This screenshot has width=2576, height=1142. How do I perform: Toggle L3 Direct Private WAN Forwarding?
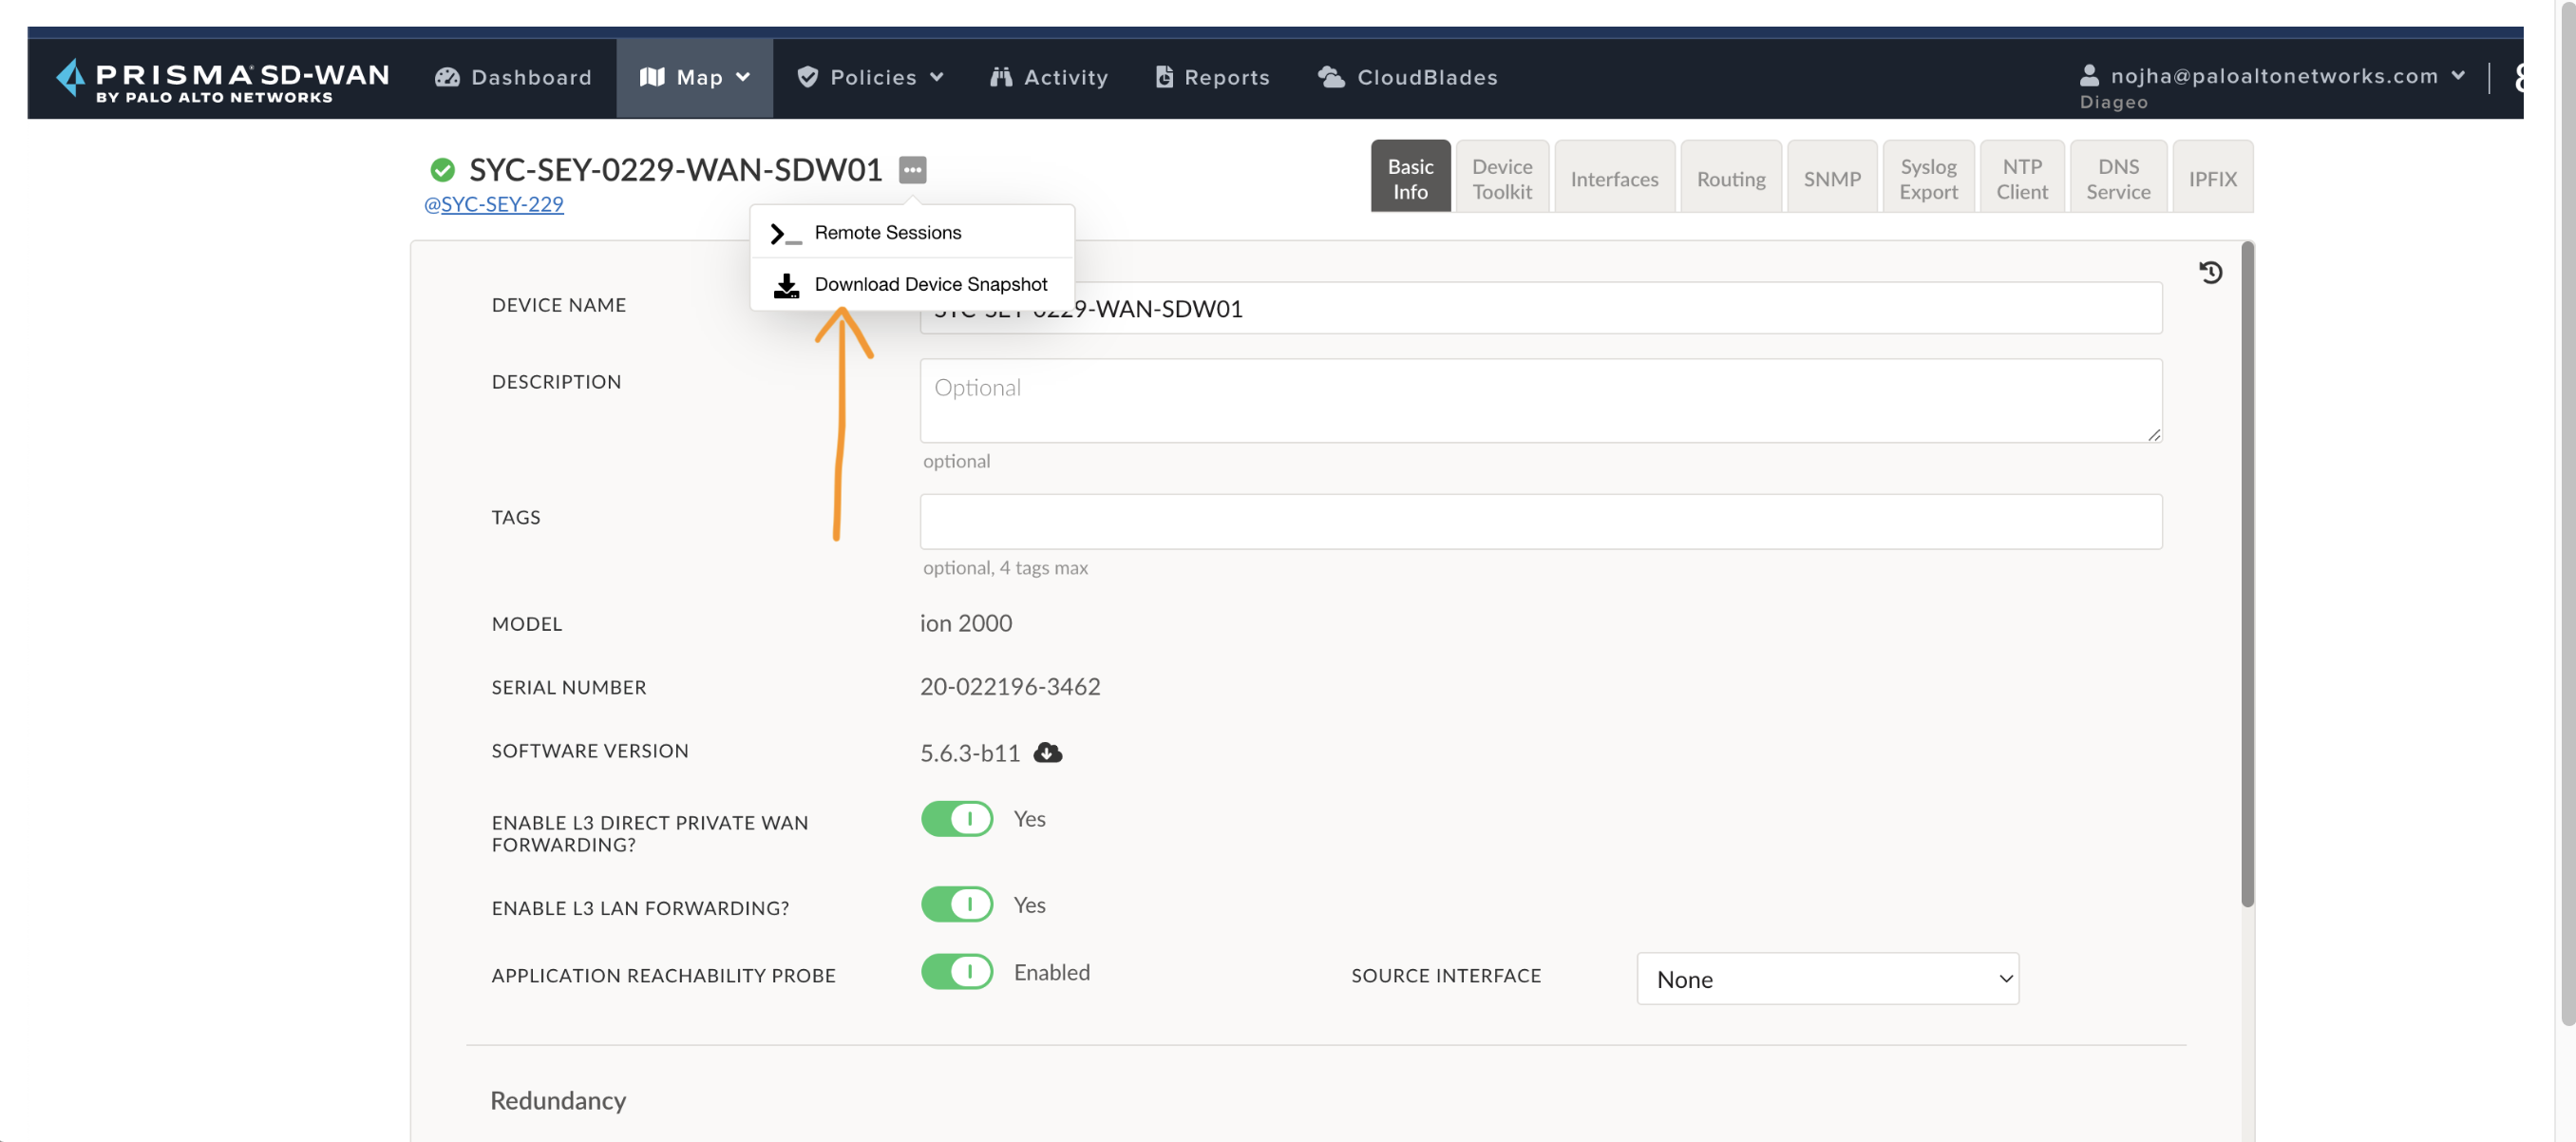coord(956,818)
